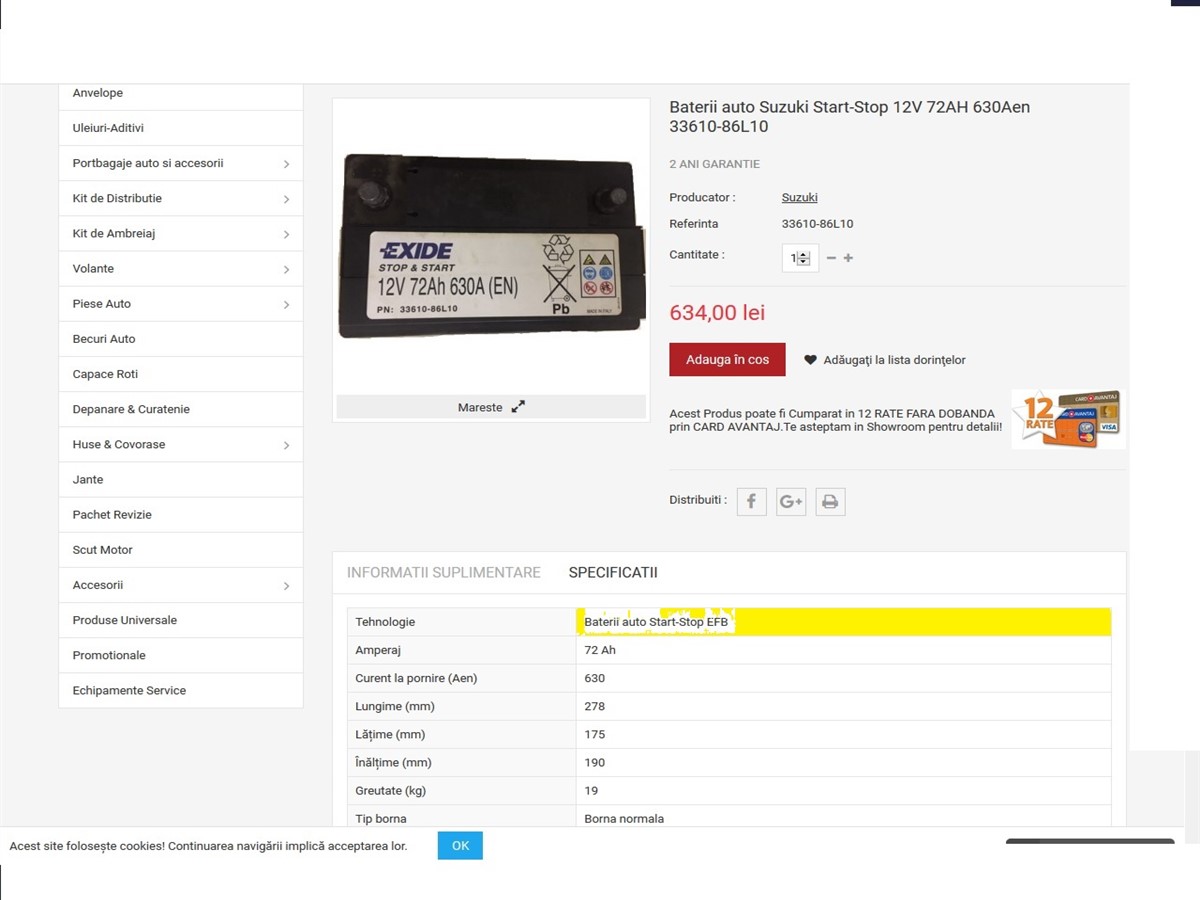Share product on Facebook icon
The width and height of the screenshot is (1200, 900).
[751, 501]
